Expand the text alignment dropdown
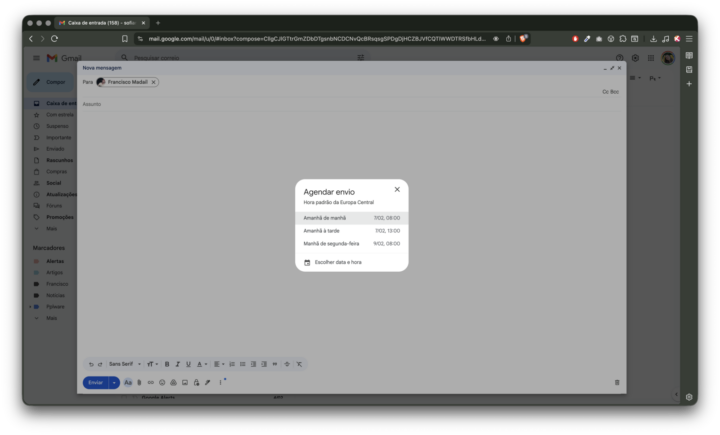The width and height of the screenshot is (720, 435). [x=219, y=364]
